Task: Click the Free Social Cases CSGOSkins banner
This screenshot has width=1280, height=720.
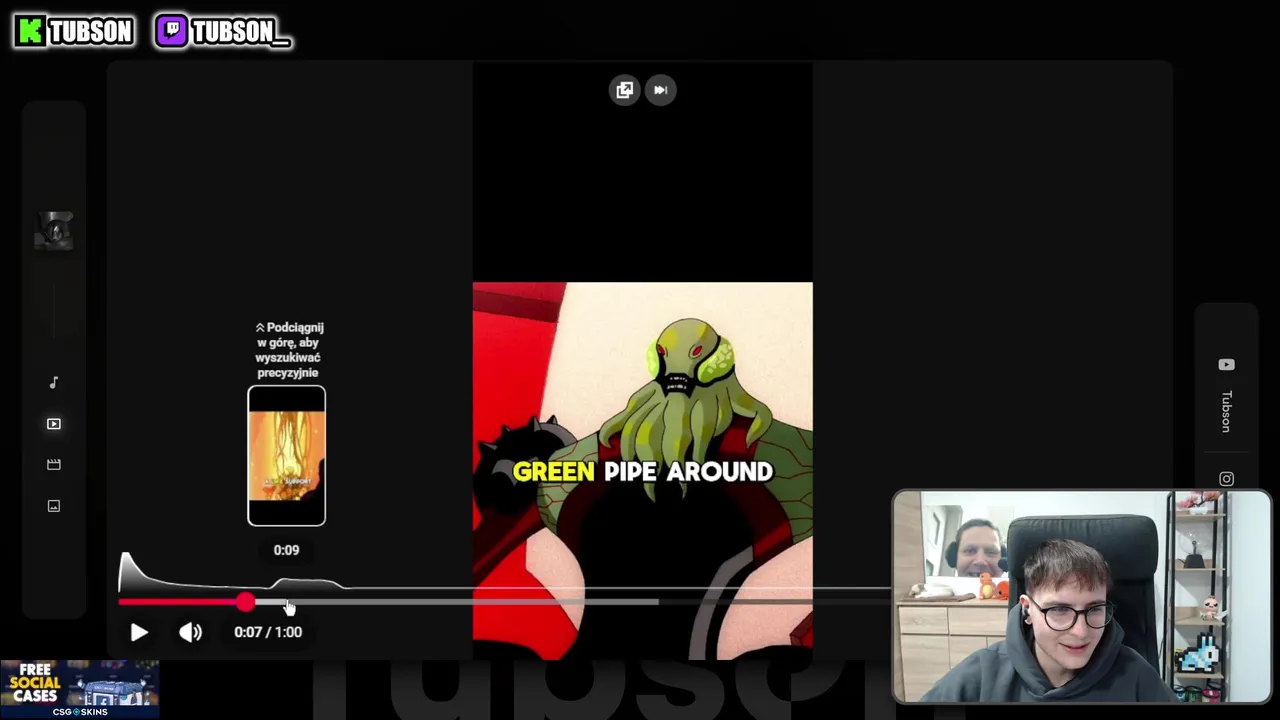Action: tap(79, 689)
